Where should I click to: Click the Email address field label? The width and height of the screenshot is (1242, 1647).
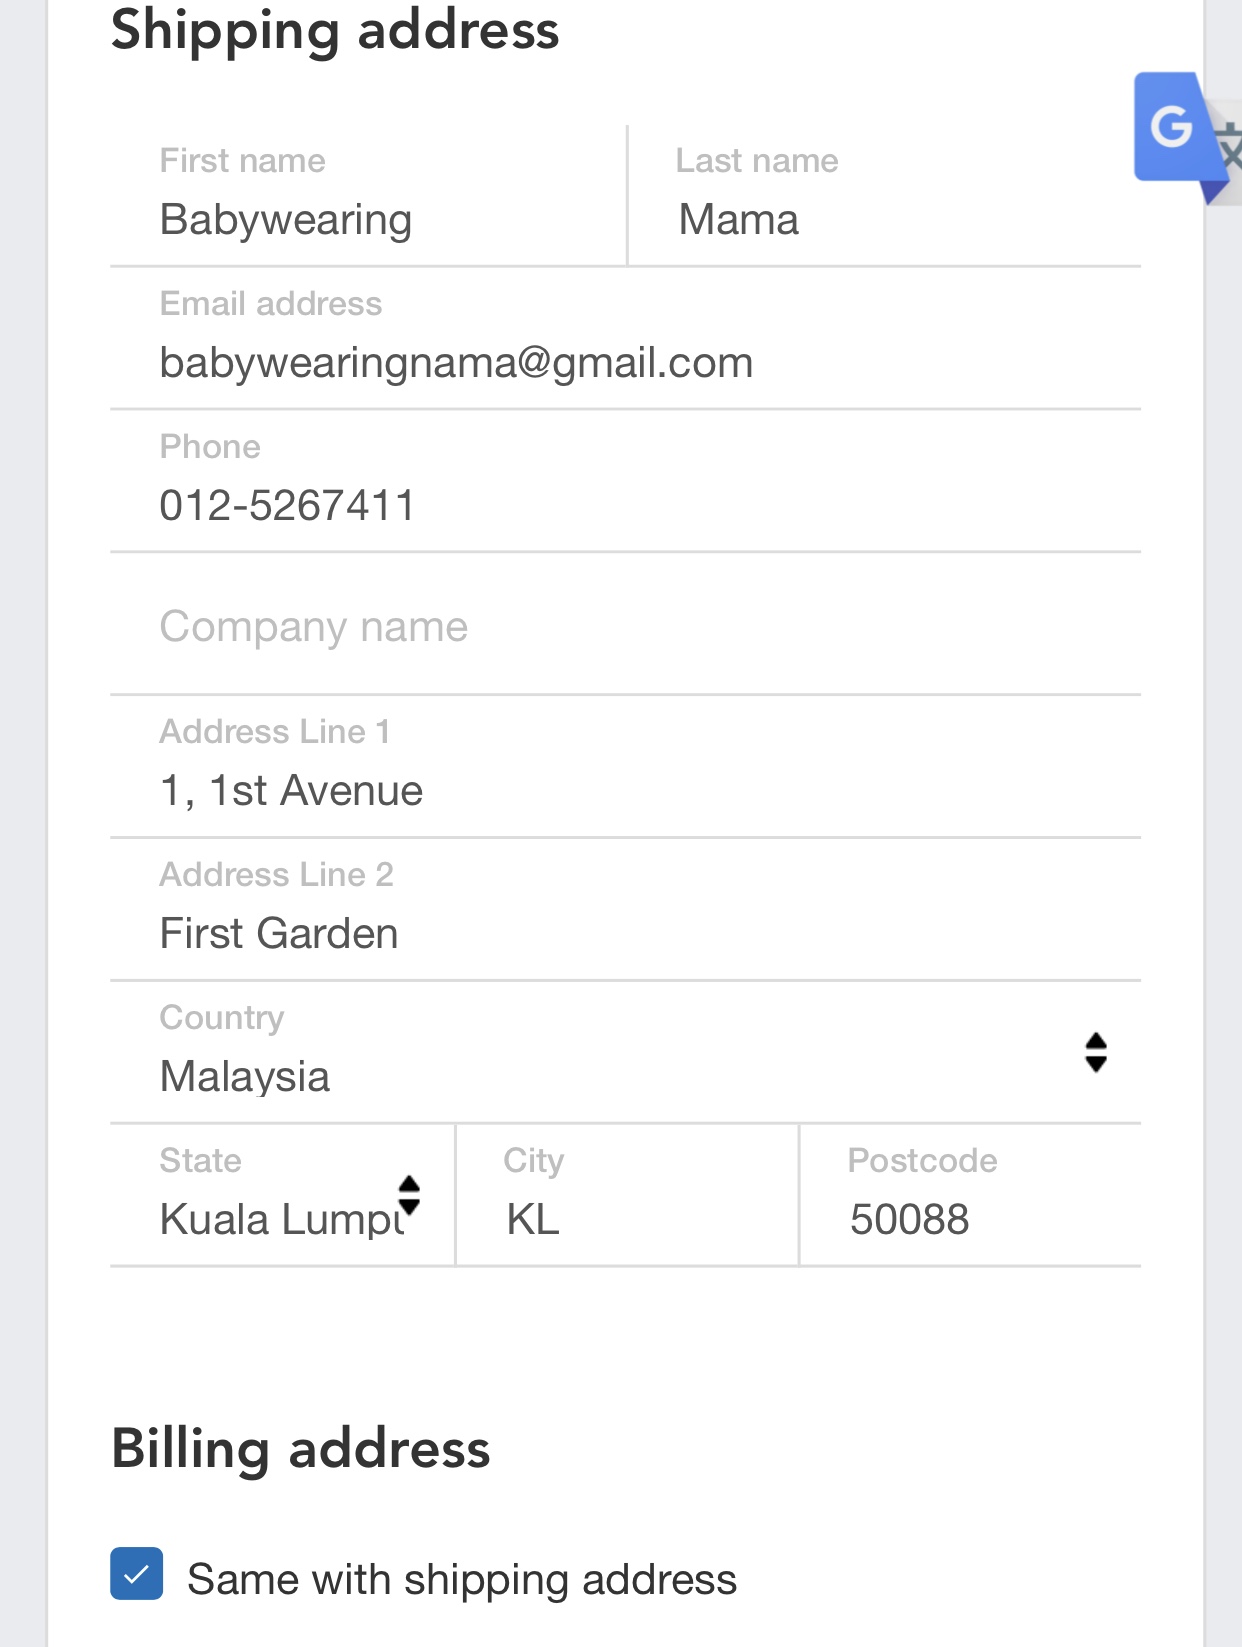(x=271, y=303)
